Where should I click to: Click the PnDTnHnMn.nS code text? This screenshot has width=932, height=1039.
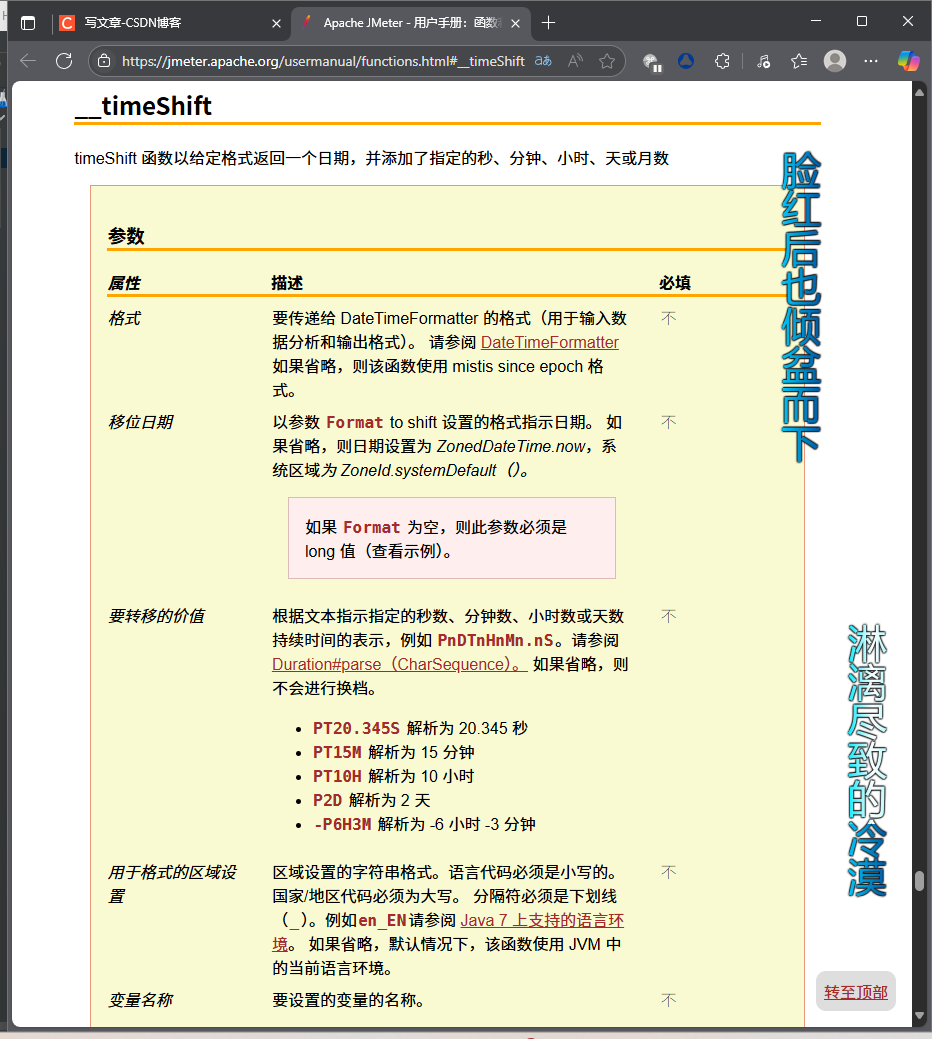(x=495, y=640)
